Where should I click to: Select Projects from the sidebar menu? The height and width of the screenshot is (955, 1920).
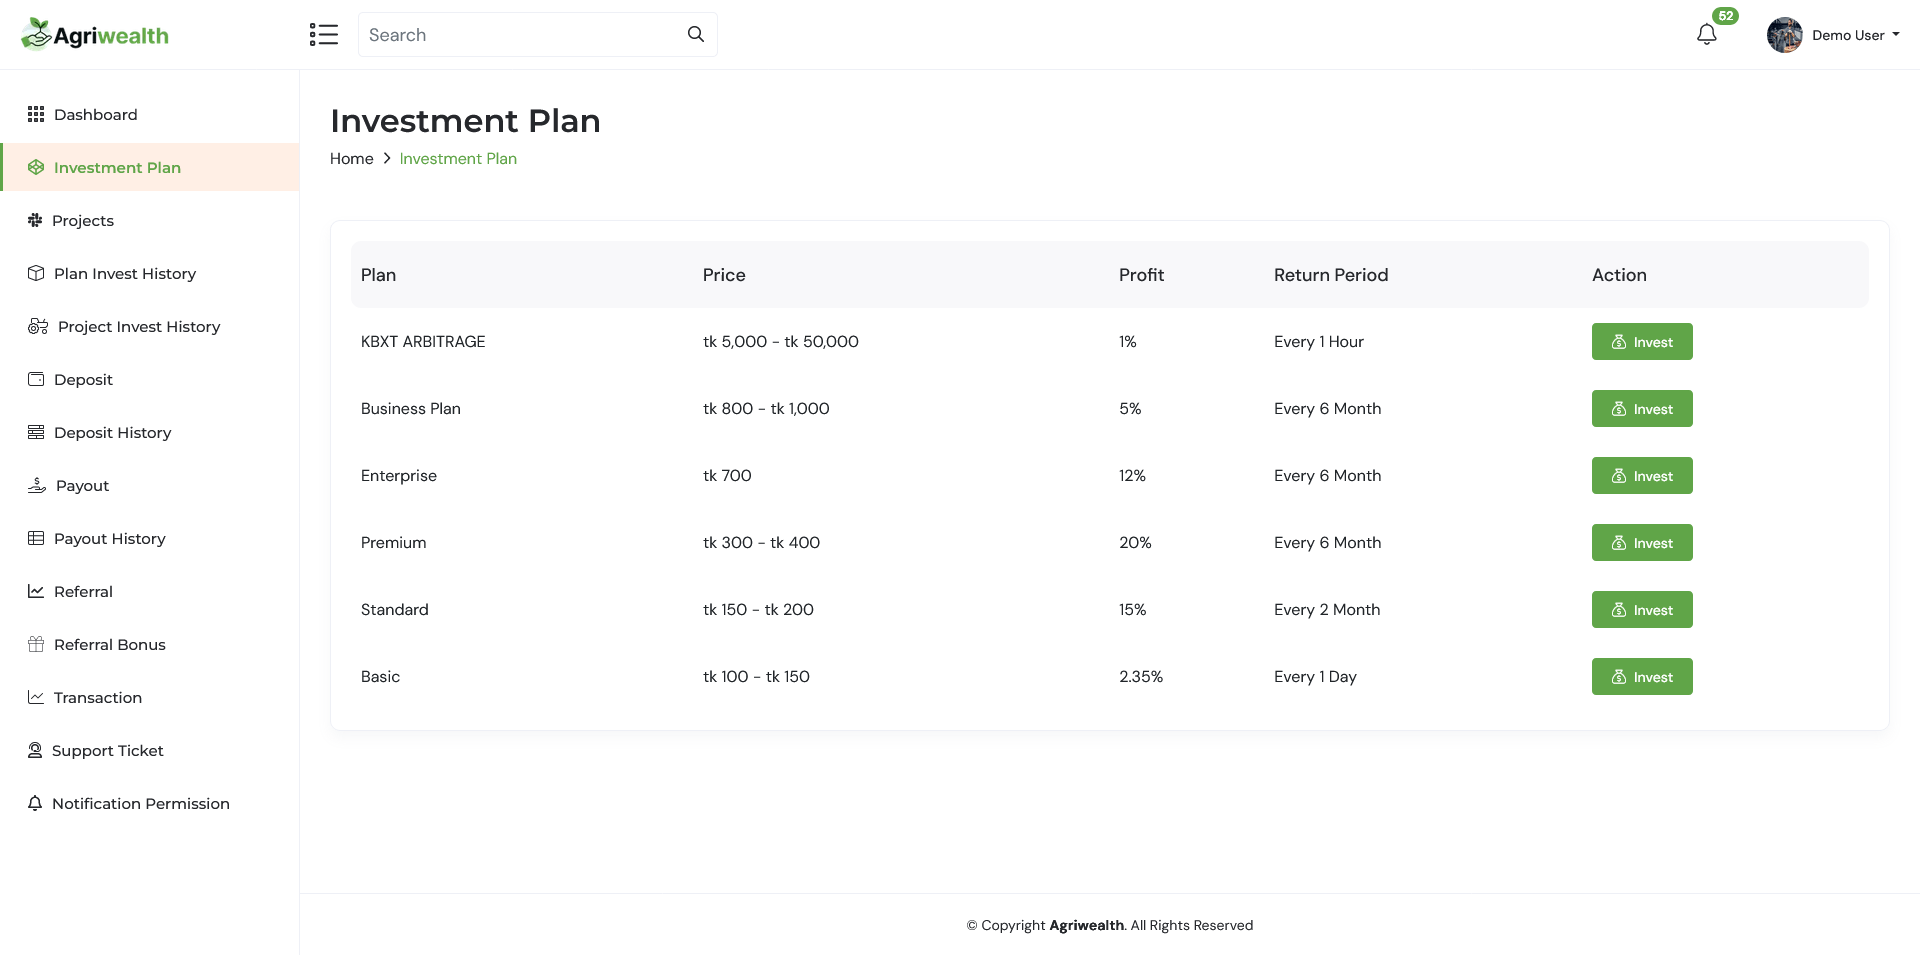83,220
